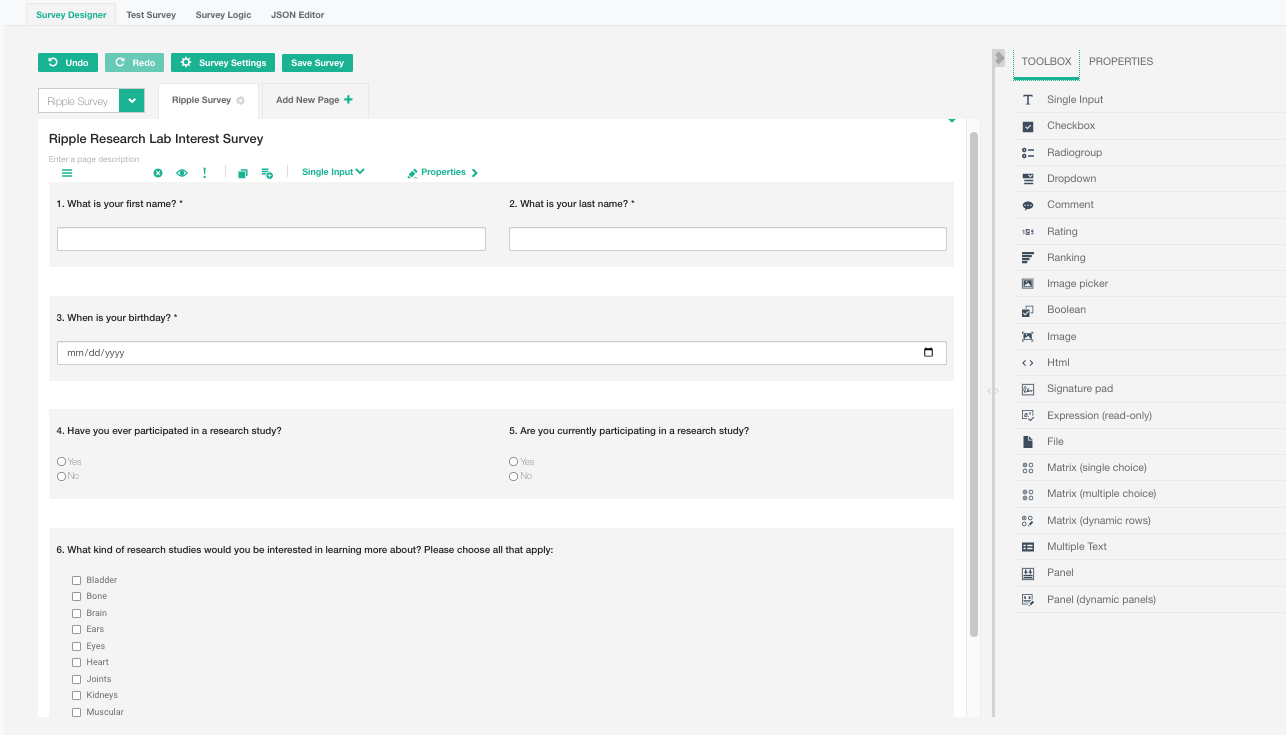
Task: Click the delete question icon in question toolbar
Action: coord(158,173)
